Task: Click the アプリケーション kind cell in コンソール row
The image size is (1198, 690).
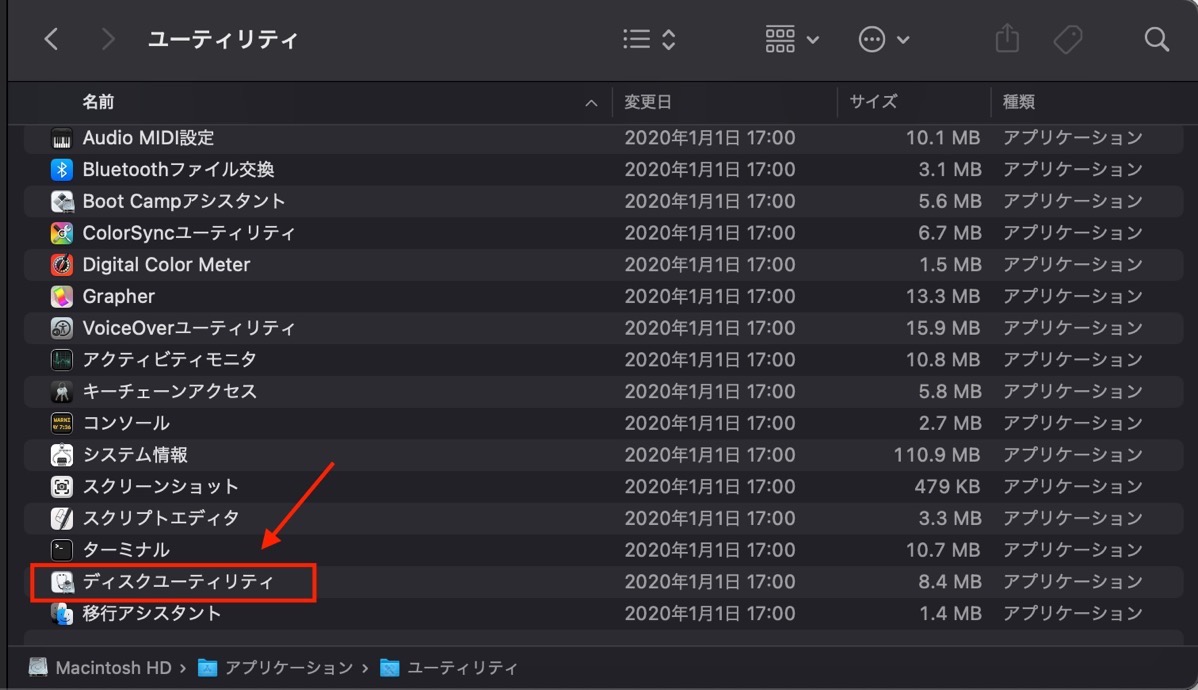Action: [x=1073, y=423]
